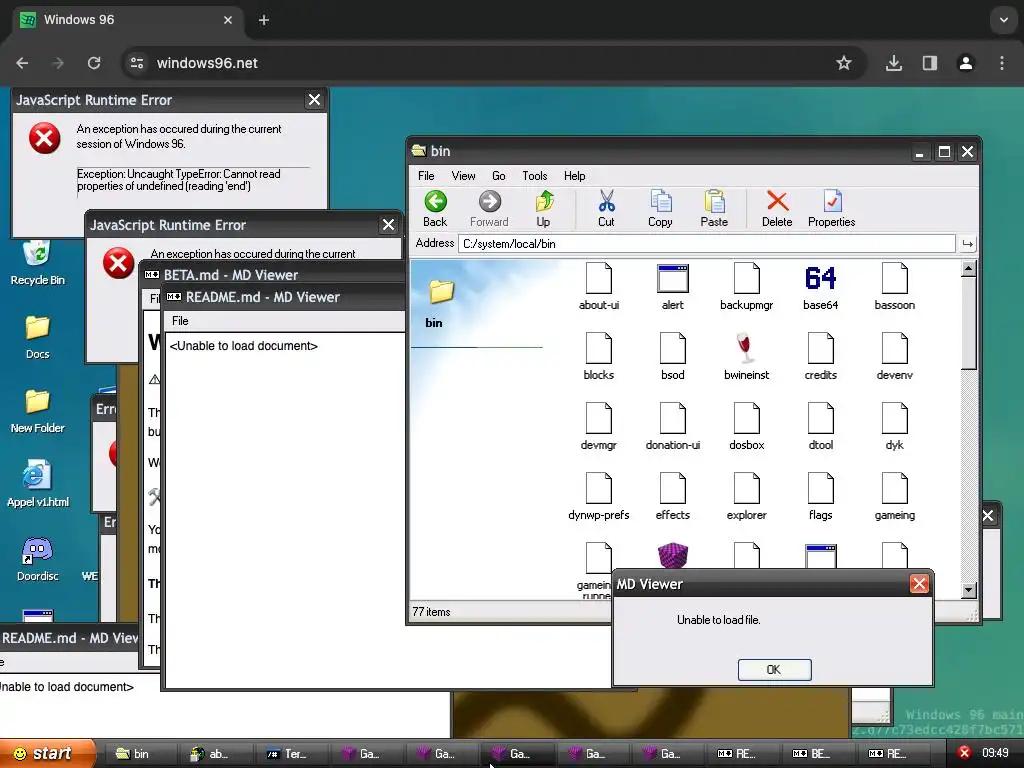Click the 77 items status bar text
This screenshot has height=768, width=1024.
tap(431, 612)
